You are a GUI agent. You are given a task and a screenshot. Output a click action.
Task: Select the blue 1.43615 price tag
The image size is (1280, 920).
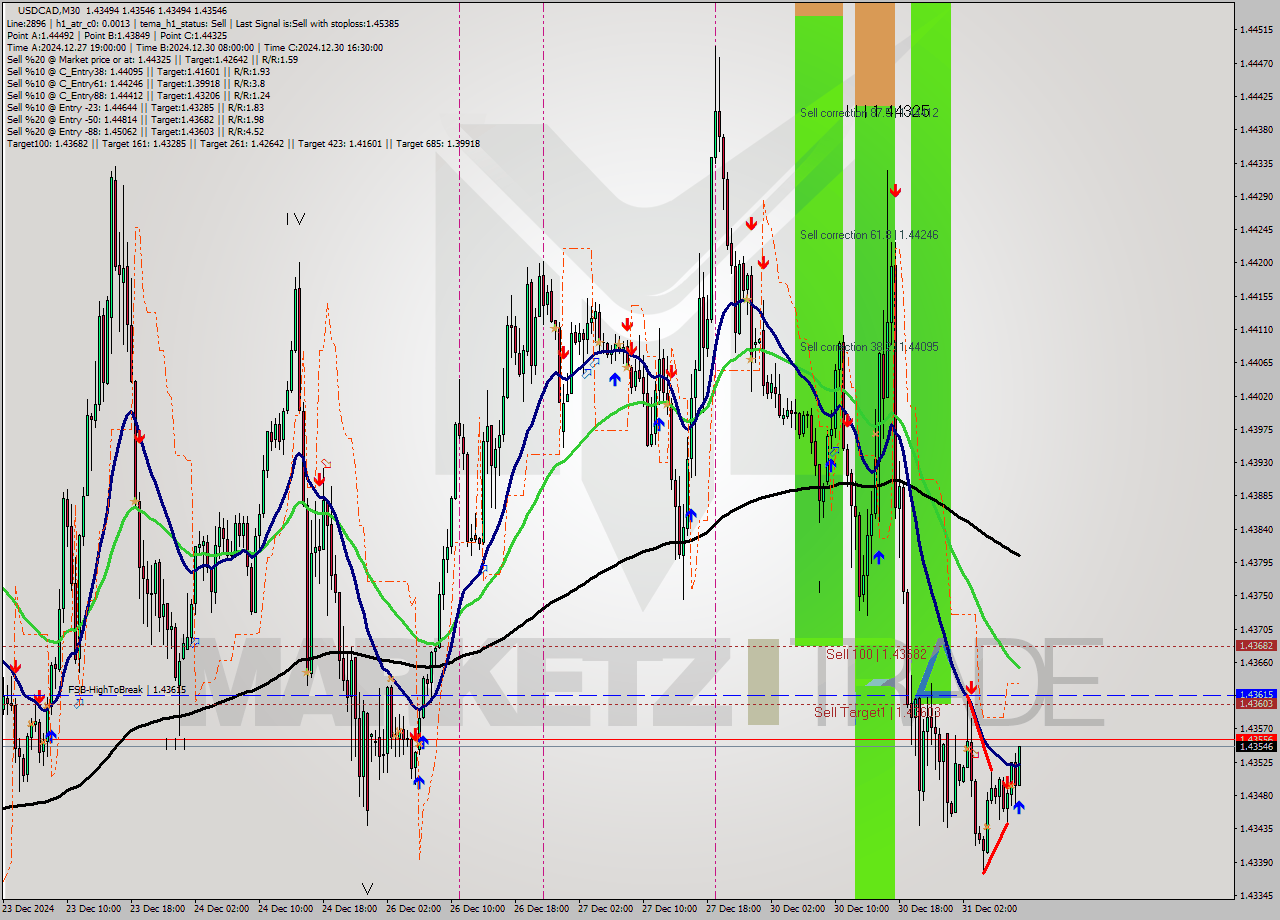tap(1256, 693)
